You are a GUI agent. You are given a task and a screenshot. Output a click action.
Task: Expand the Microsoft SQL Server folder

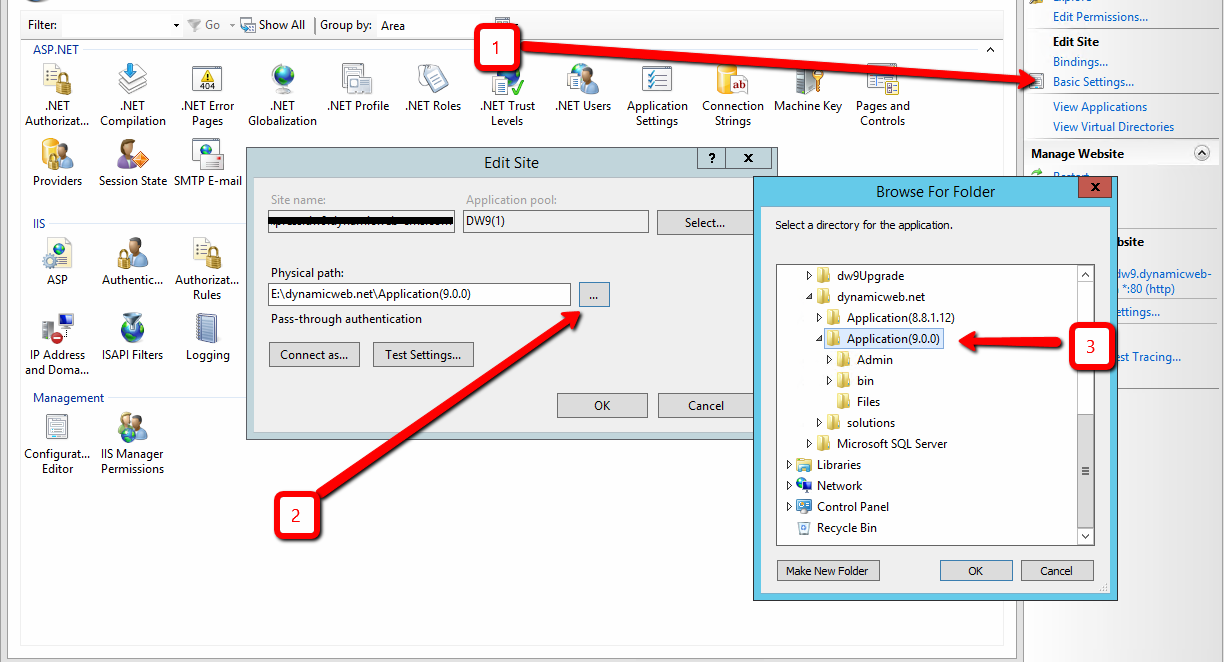pos(810,444)
